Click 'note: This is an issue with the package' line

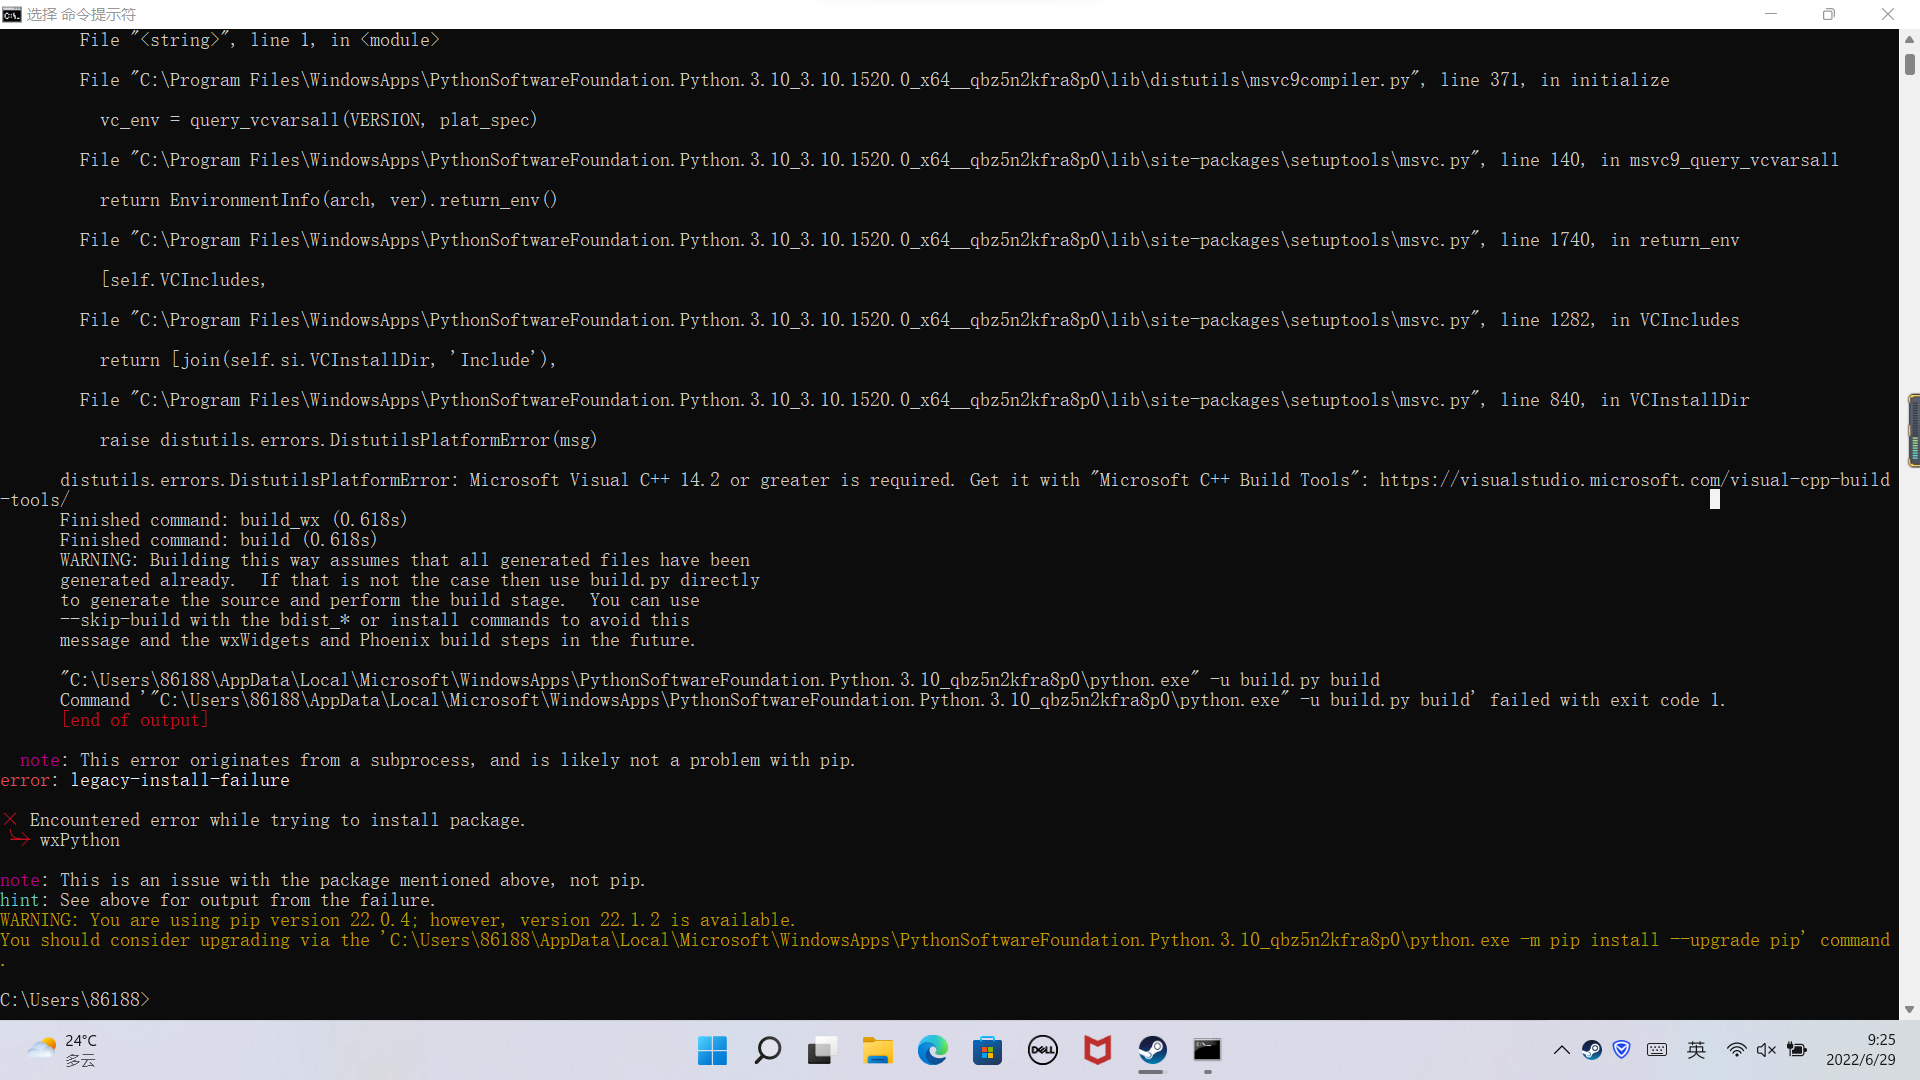click(x=323, y=880)
